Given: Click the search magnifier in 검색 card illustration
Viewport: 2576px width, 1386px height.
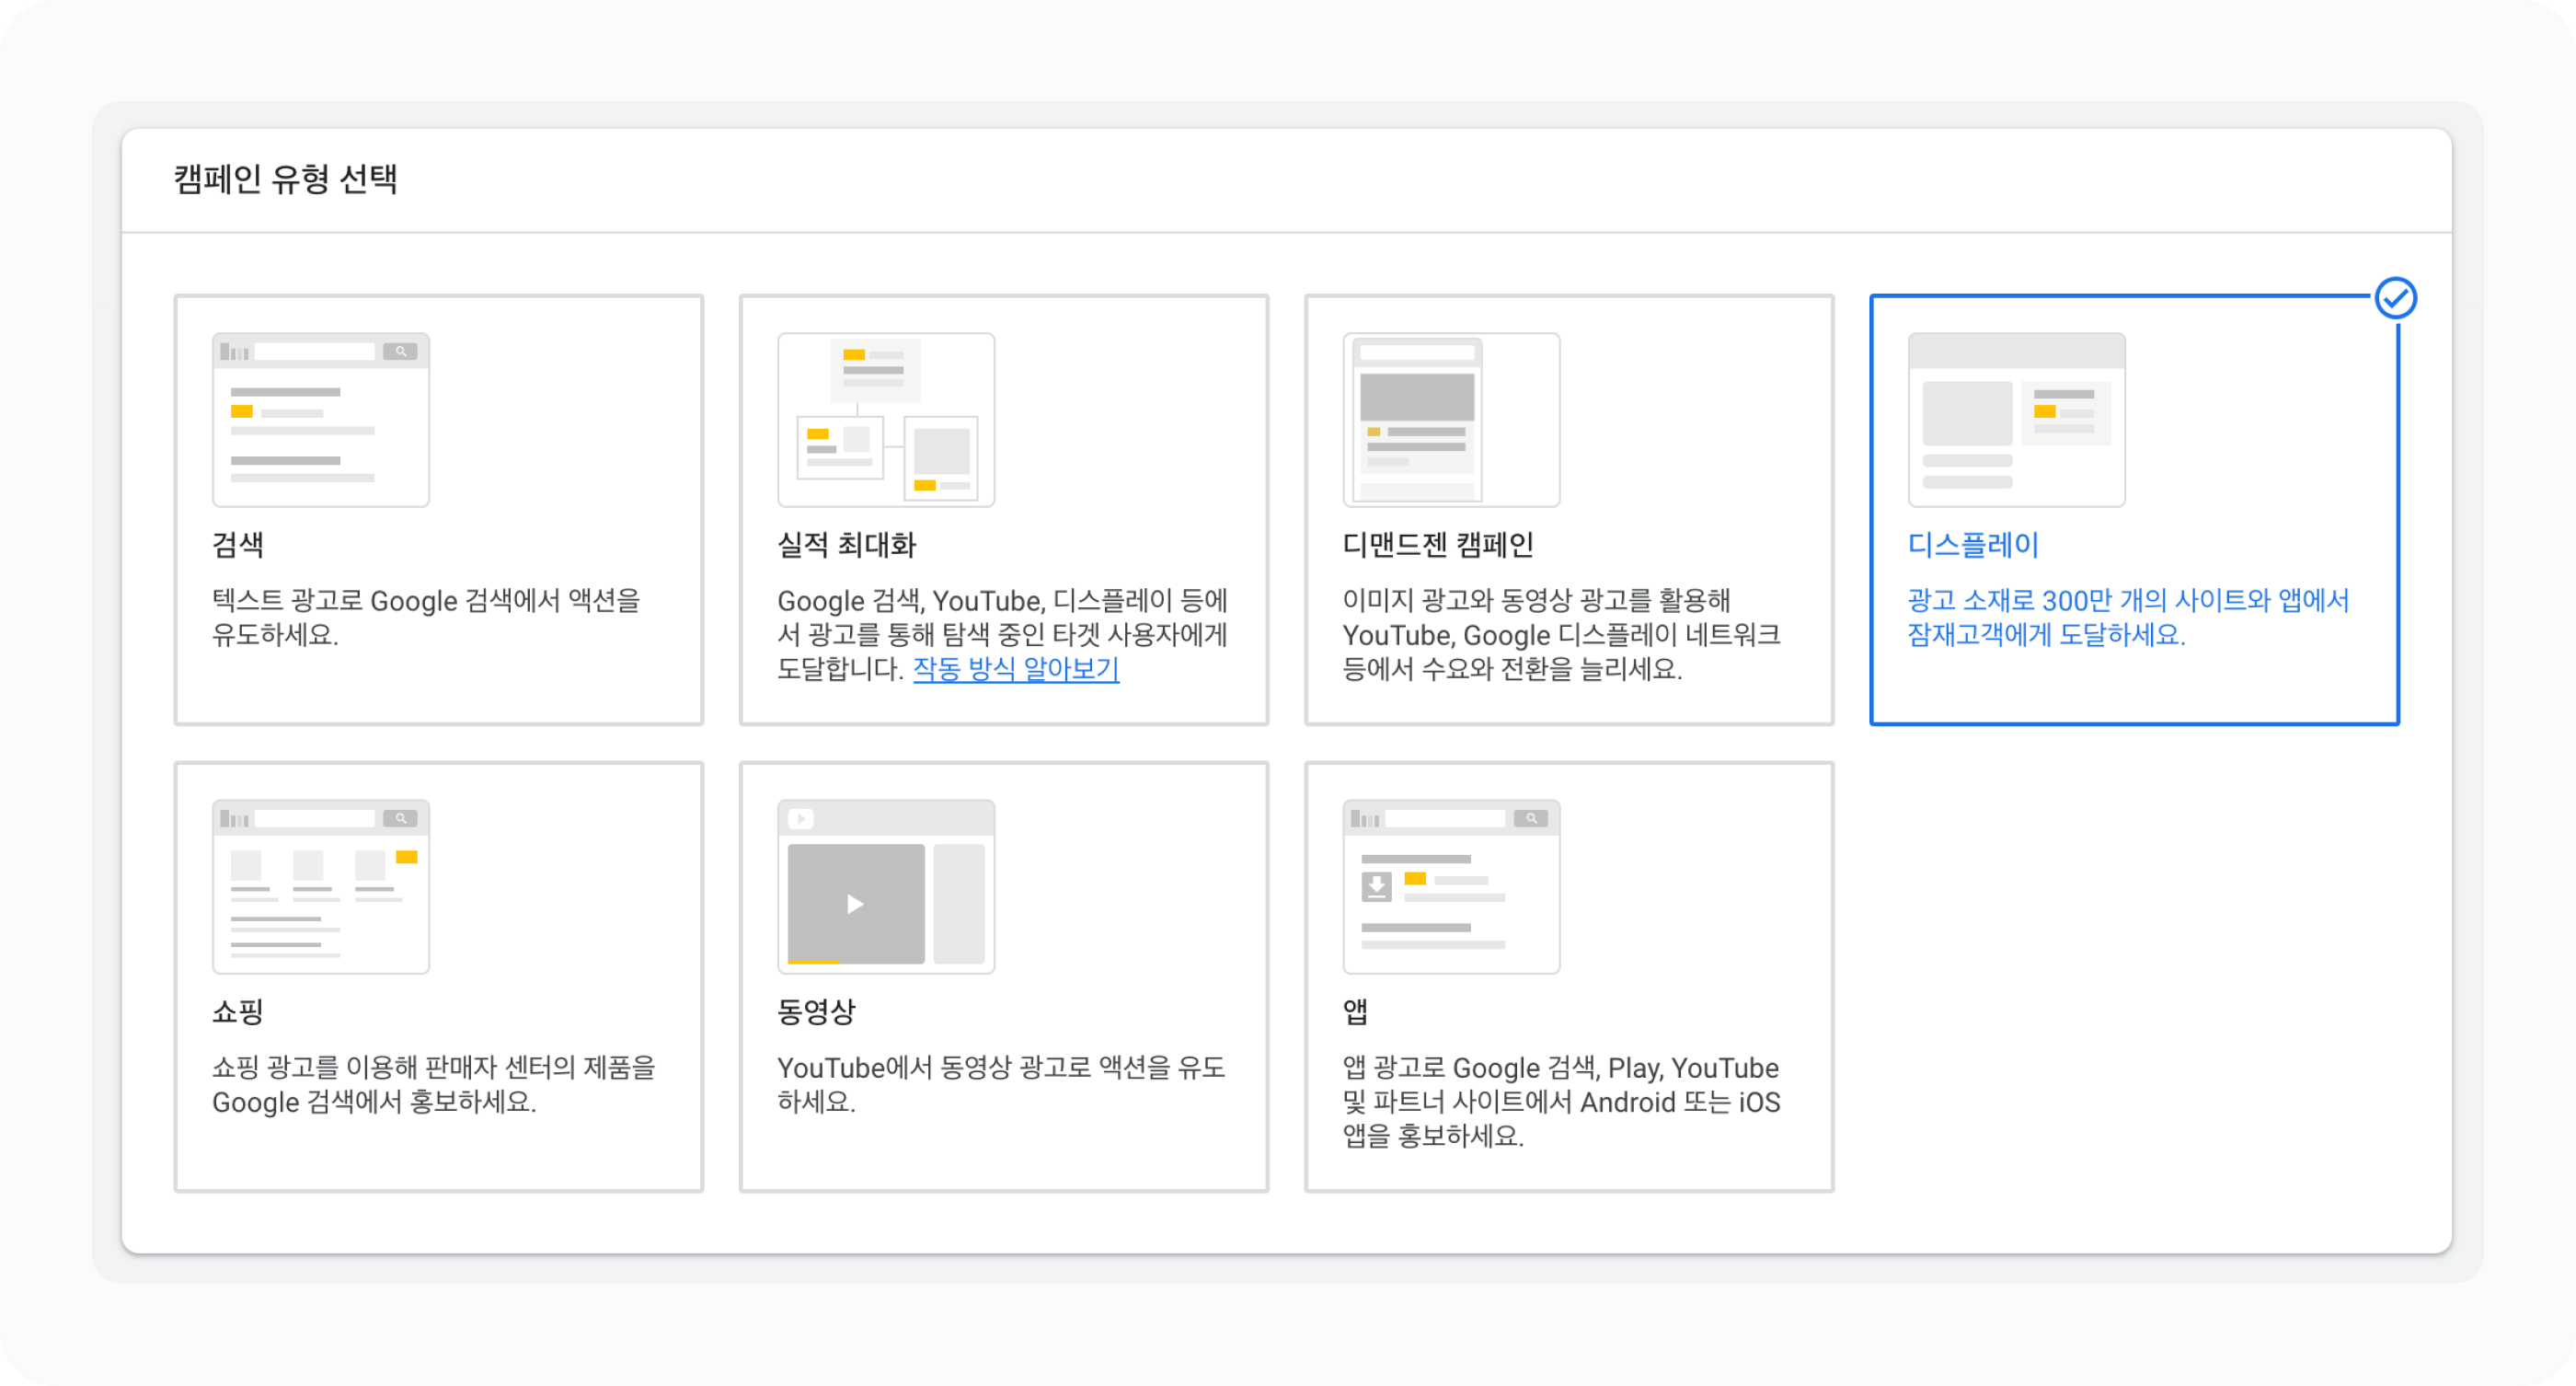Looking at the screenshot, I should (401, 350).
